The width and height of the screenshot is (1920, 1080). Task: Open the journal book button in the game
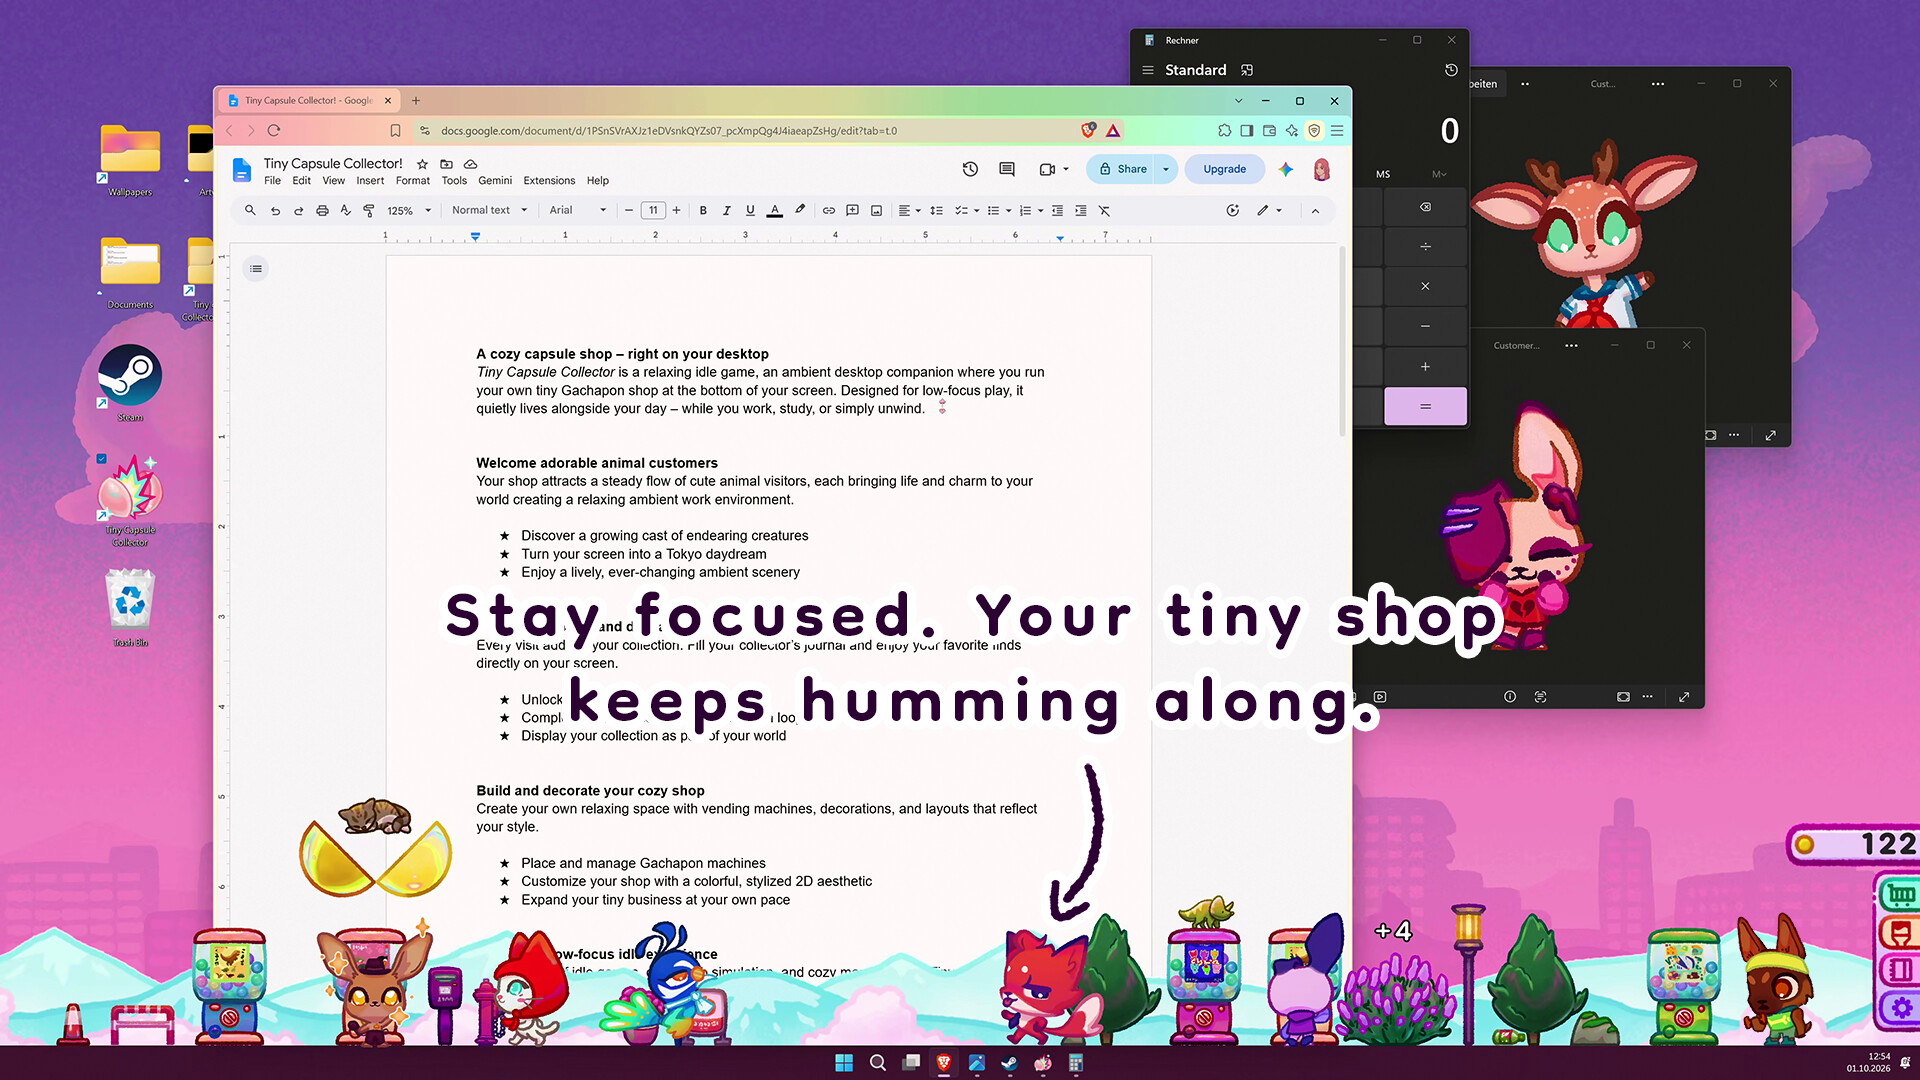tap(1899, 970)
